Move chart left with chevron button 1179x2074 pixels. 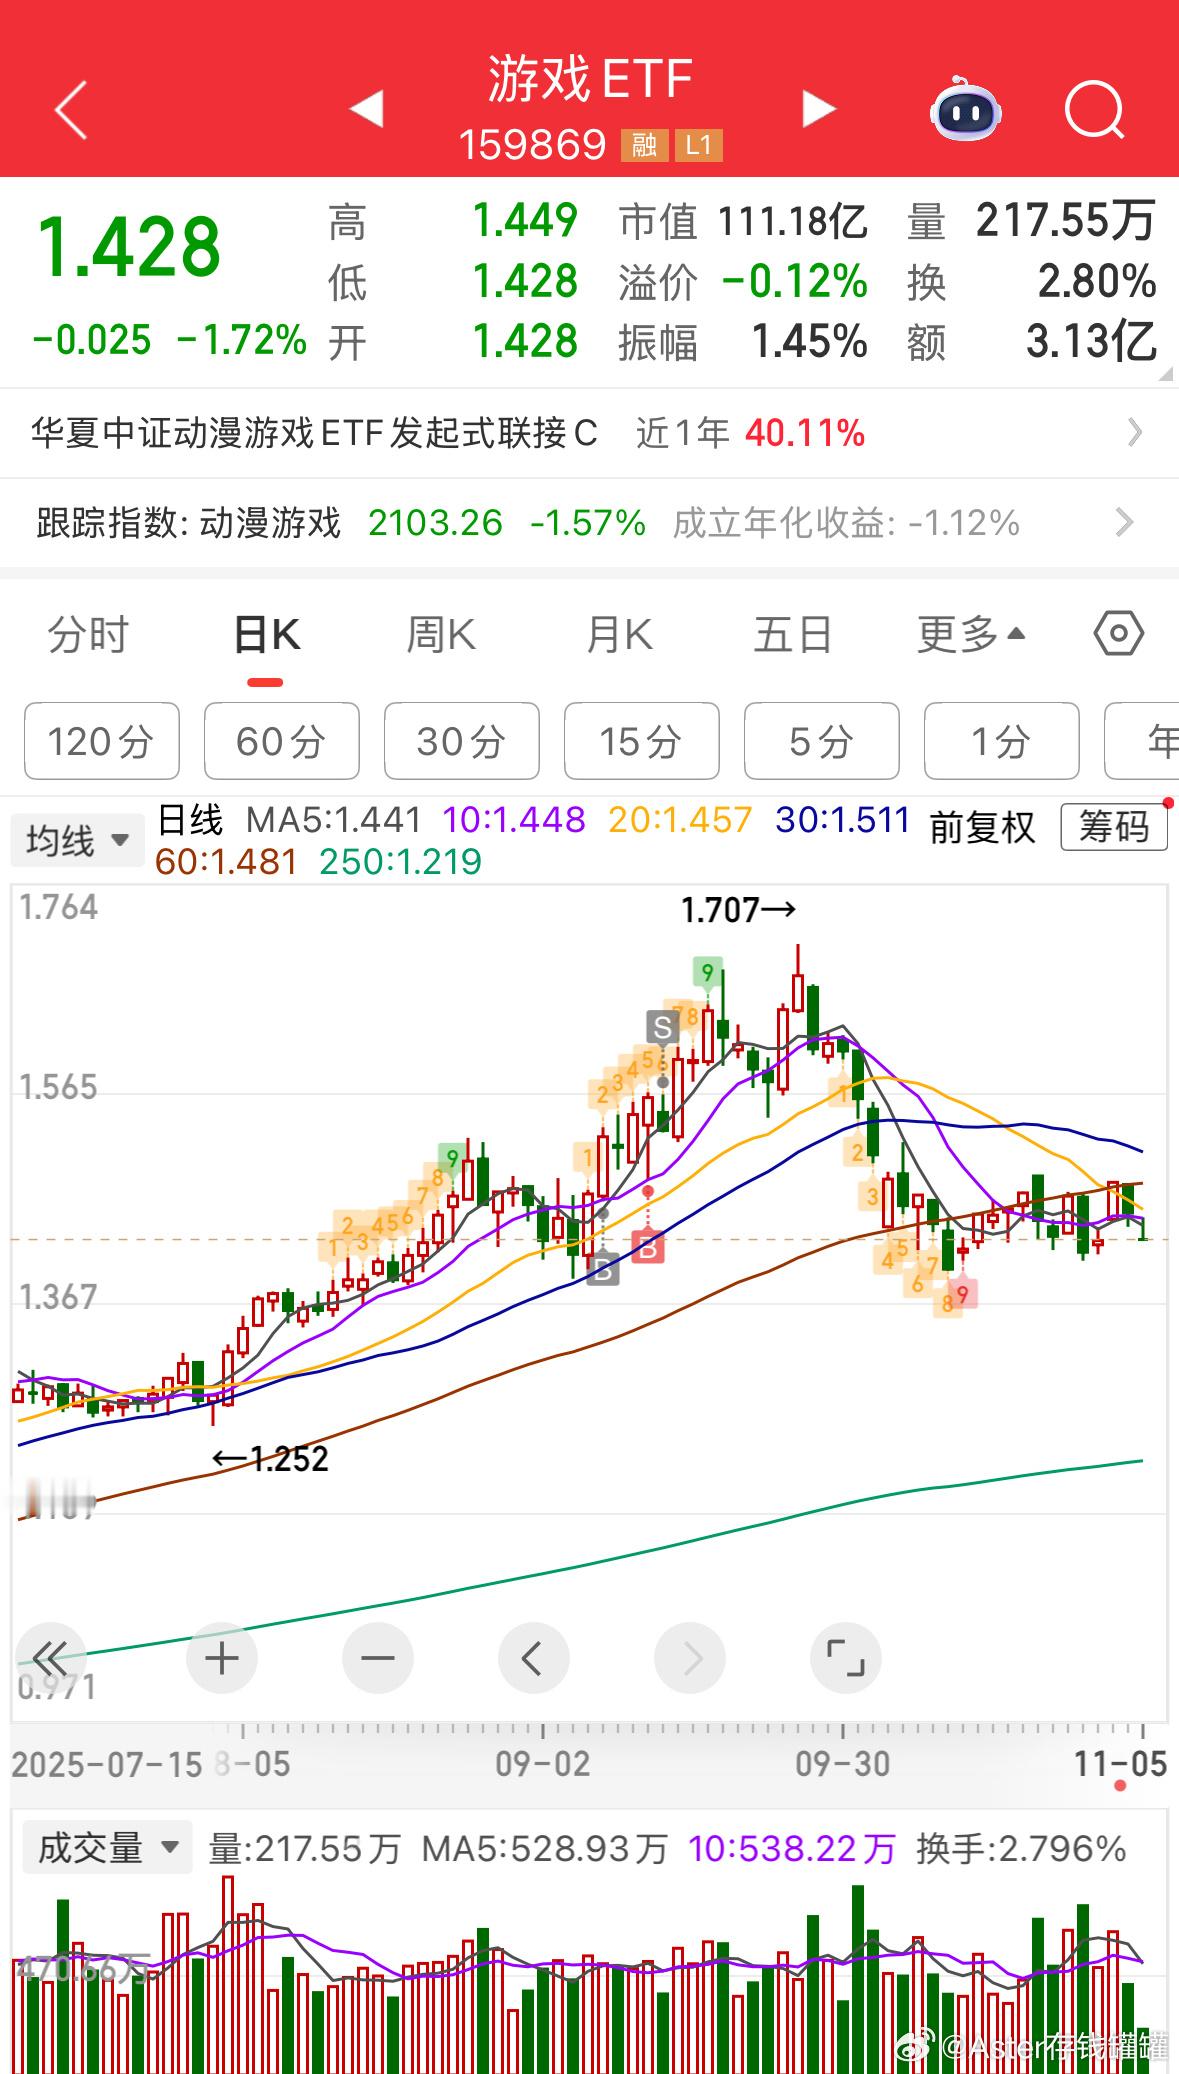[x=534, y=1658]
